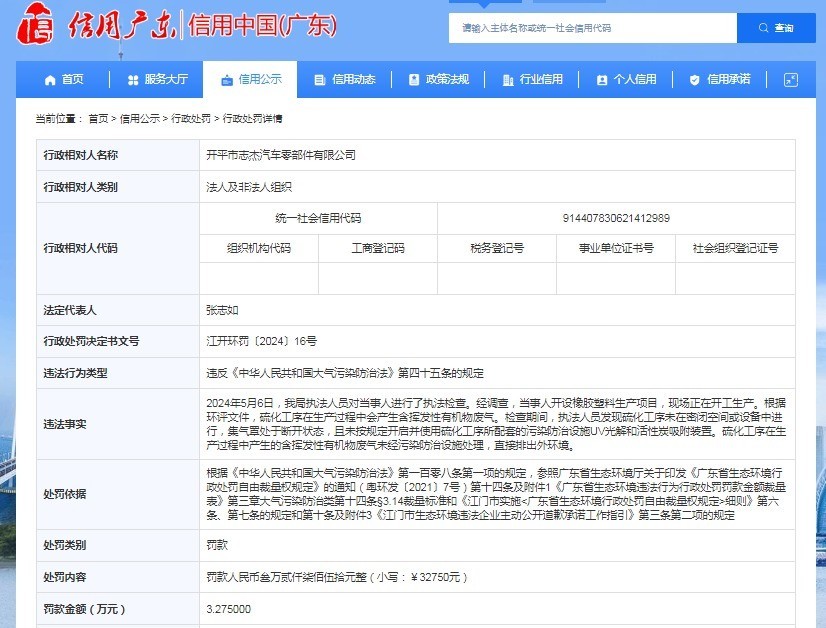Select the company name 开平市志杰汽车零部件有限公司
Screen dimensions: 826x628
pos(280,155)
